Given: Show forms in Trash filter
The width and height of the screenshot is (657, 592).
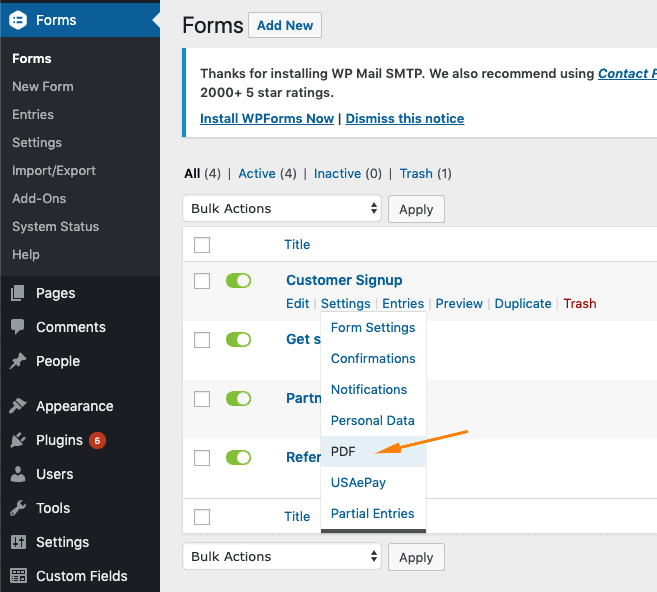Looking at the screenshot, I should pos(416,173).
